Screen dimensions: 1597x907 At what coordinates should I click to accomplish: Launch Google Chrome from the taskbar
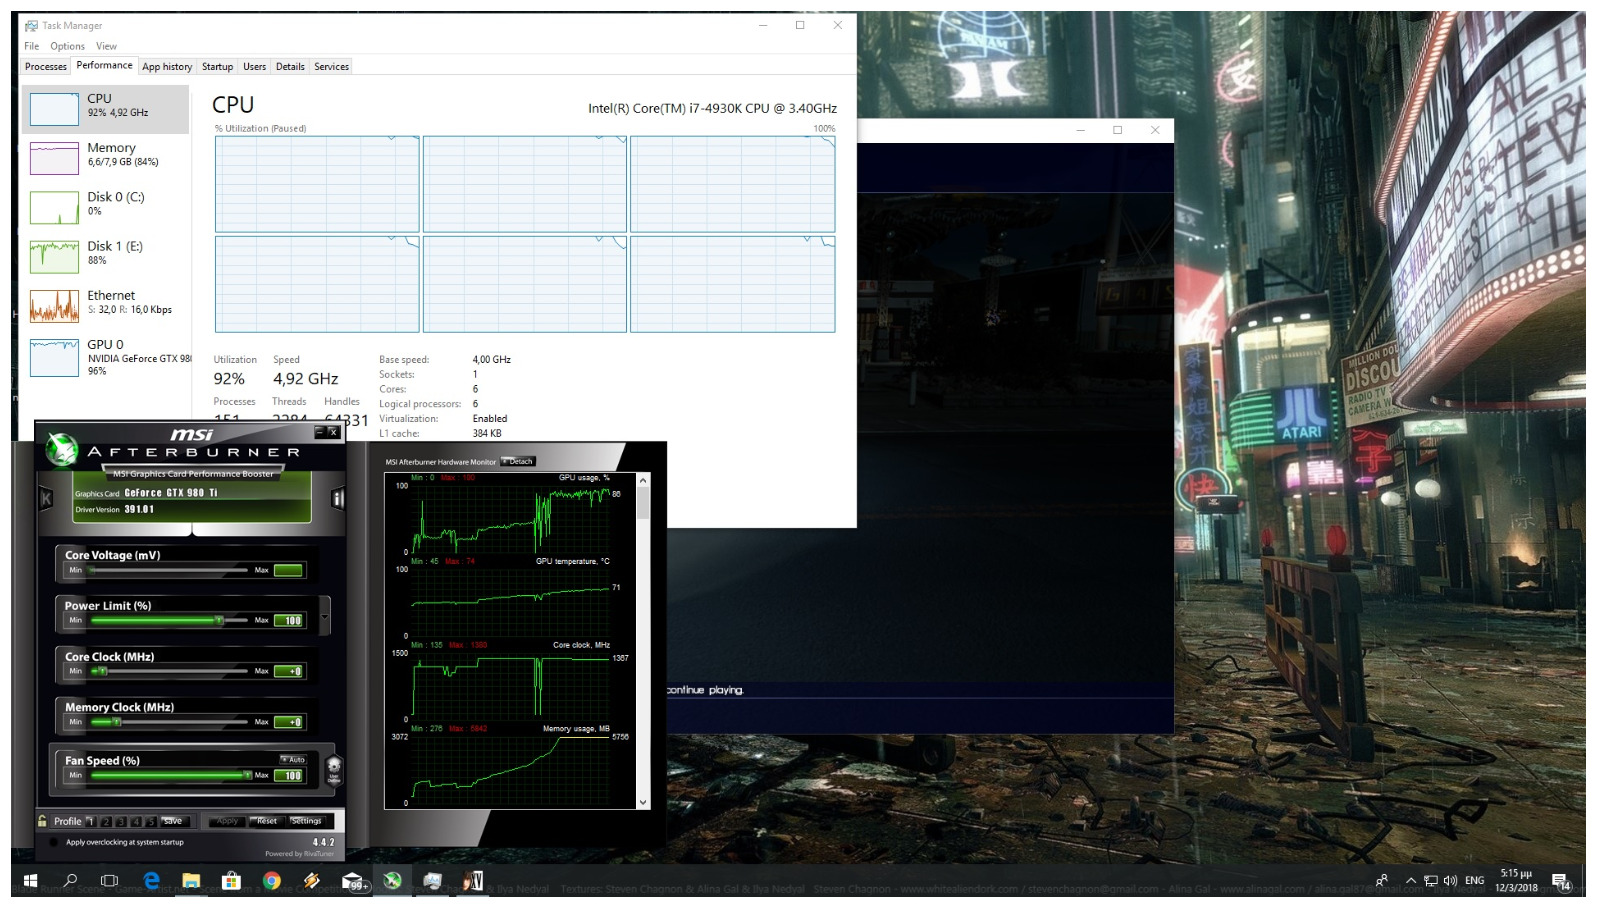pos(271,880)
